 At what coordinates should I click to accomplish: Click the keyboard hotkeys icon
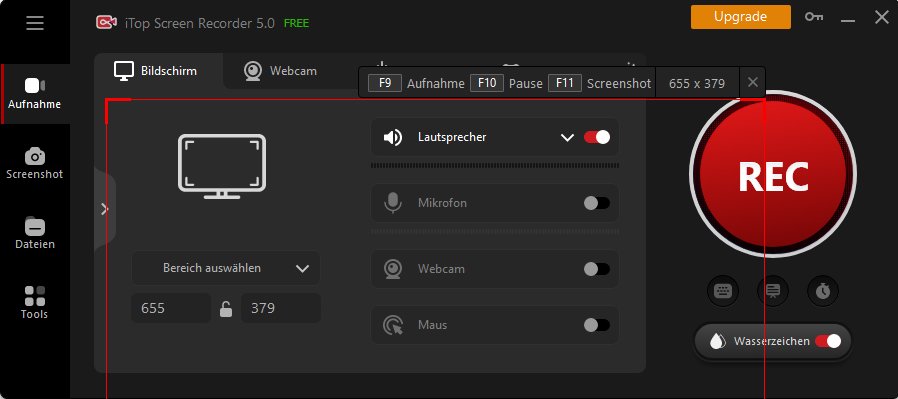click(x=723, y=291)
